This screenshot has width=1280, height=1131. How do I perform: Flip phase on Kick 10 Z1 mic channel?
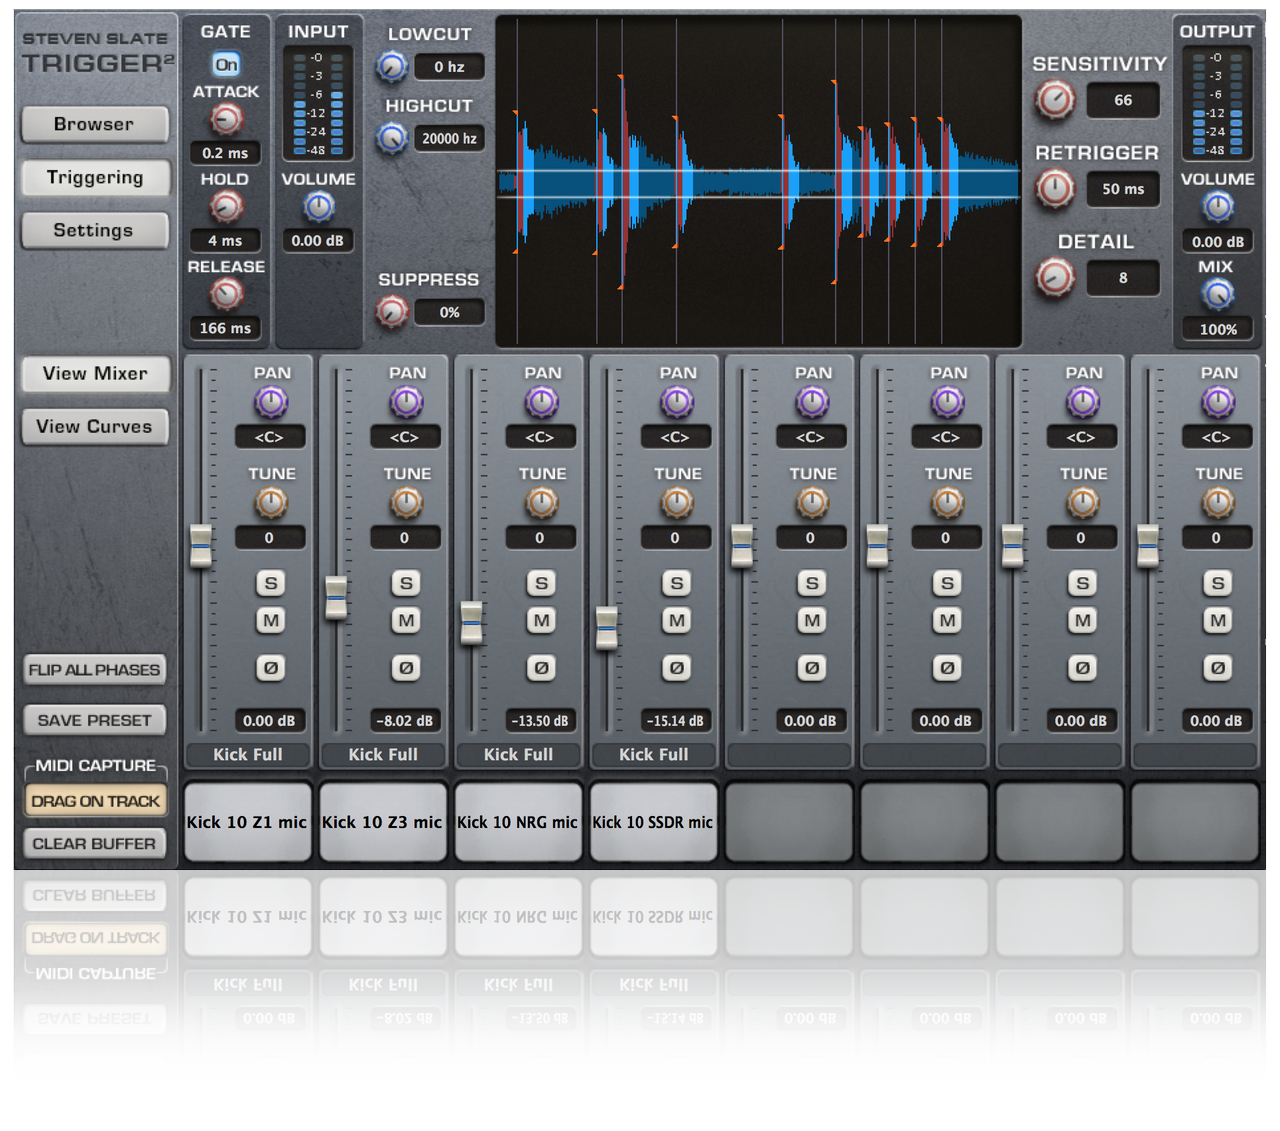(x=270, y=668)
